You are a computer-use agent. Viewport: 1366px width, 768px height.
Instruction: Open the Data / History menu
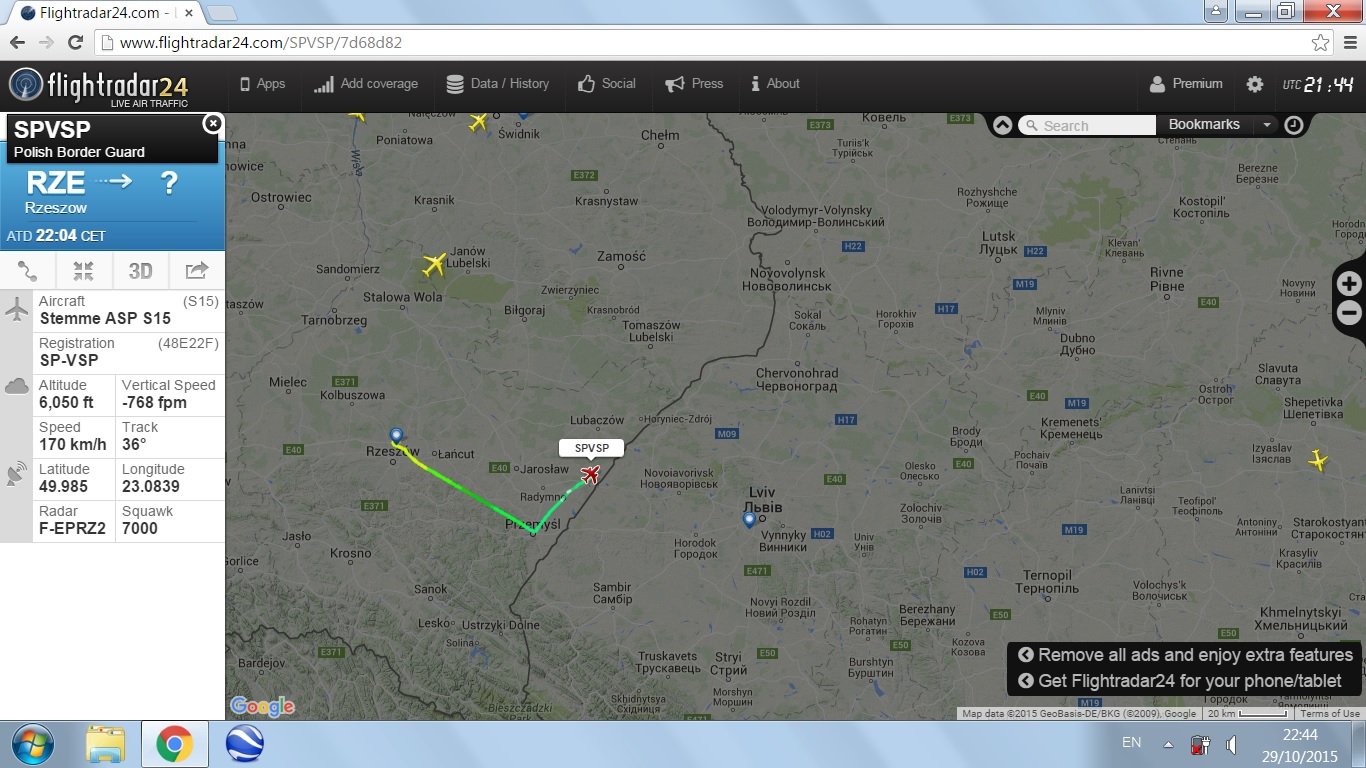498,84
